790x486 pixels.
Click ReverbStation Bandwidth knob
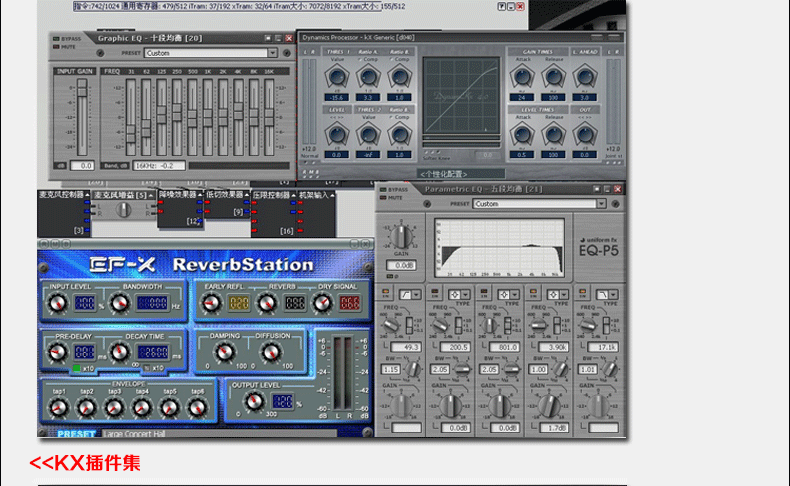coord(119,303)
